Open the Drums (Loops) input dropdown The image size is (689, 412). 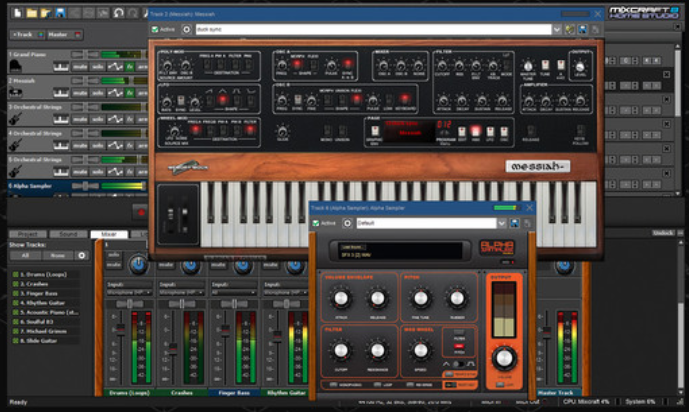[x=128, y=292]
